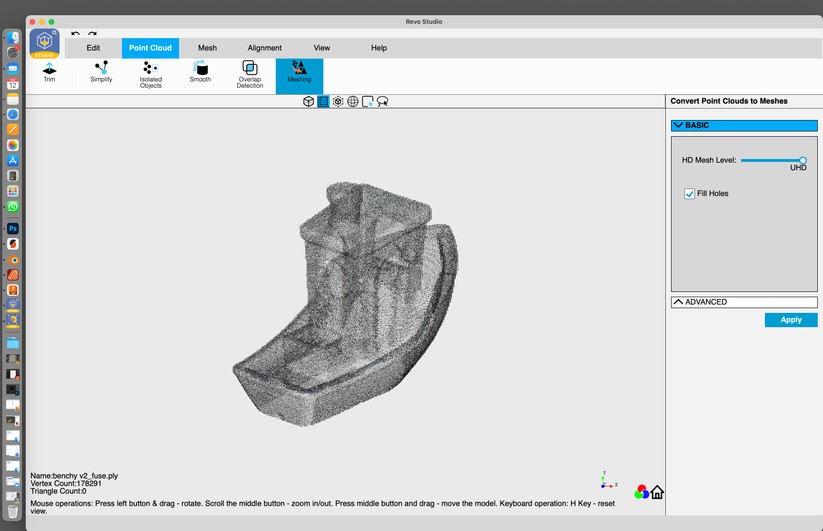Open the Mesh tab
The width and height of the screenshot is (823, 531).
click(207, 48)
